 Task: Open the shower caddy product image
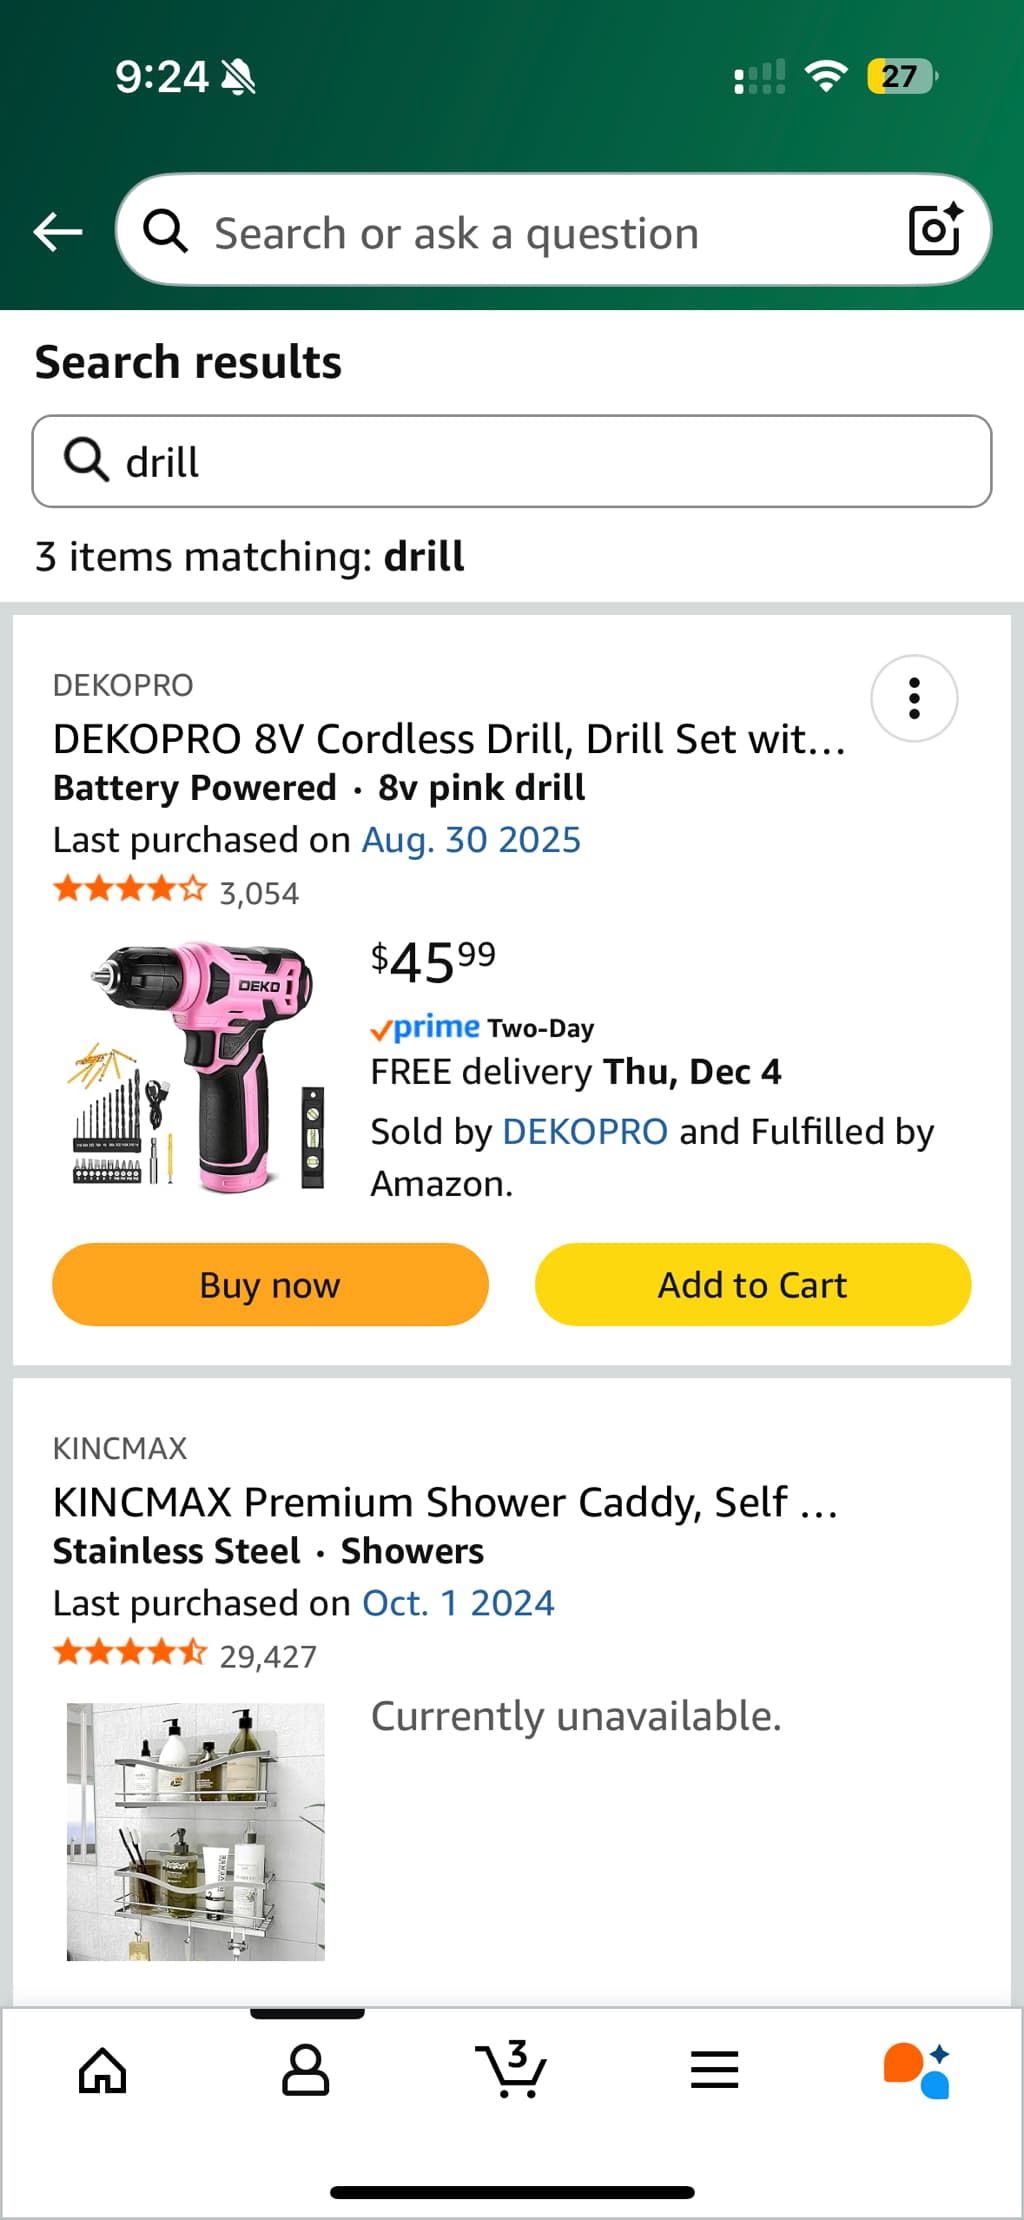196,1831
